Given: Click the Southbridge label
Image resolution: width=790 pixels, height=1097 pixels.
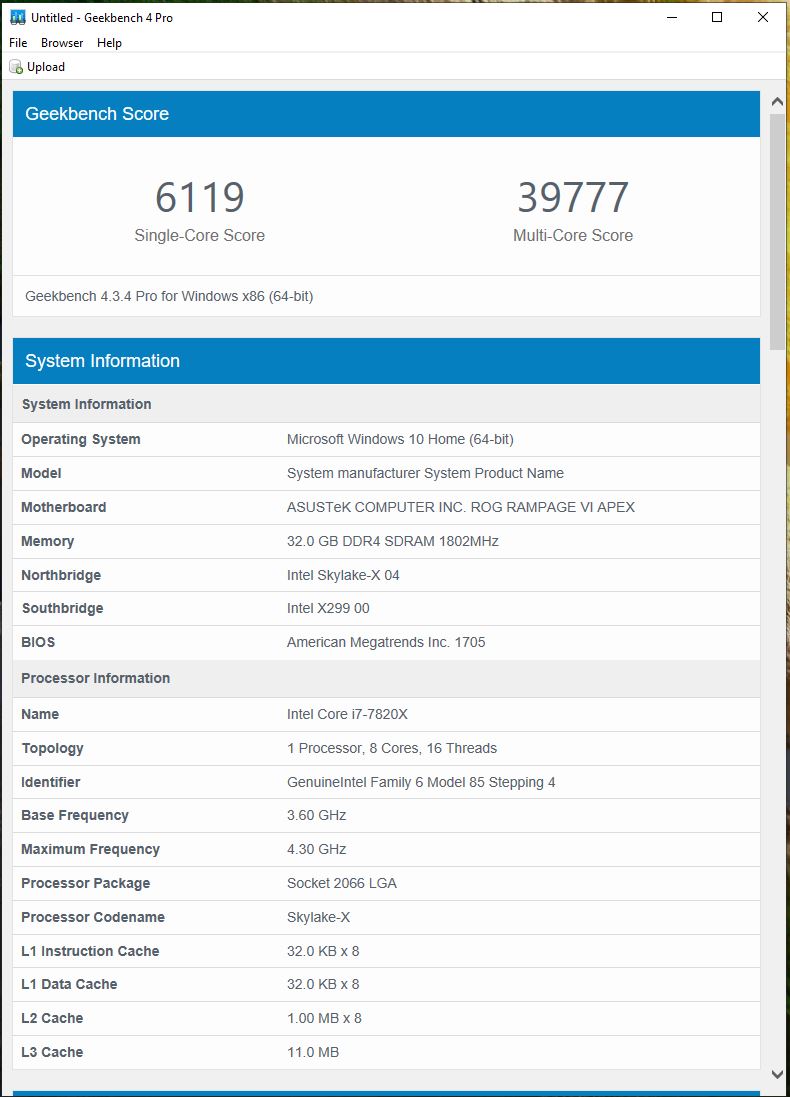Looking at the screenshot, I should pyautogui.click(x=62, y=609).
